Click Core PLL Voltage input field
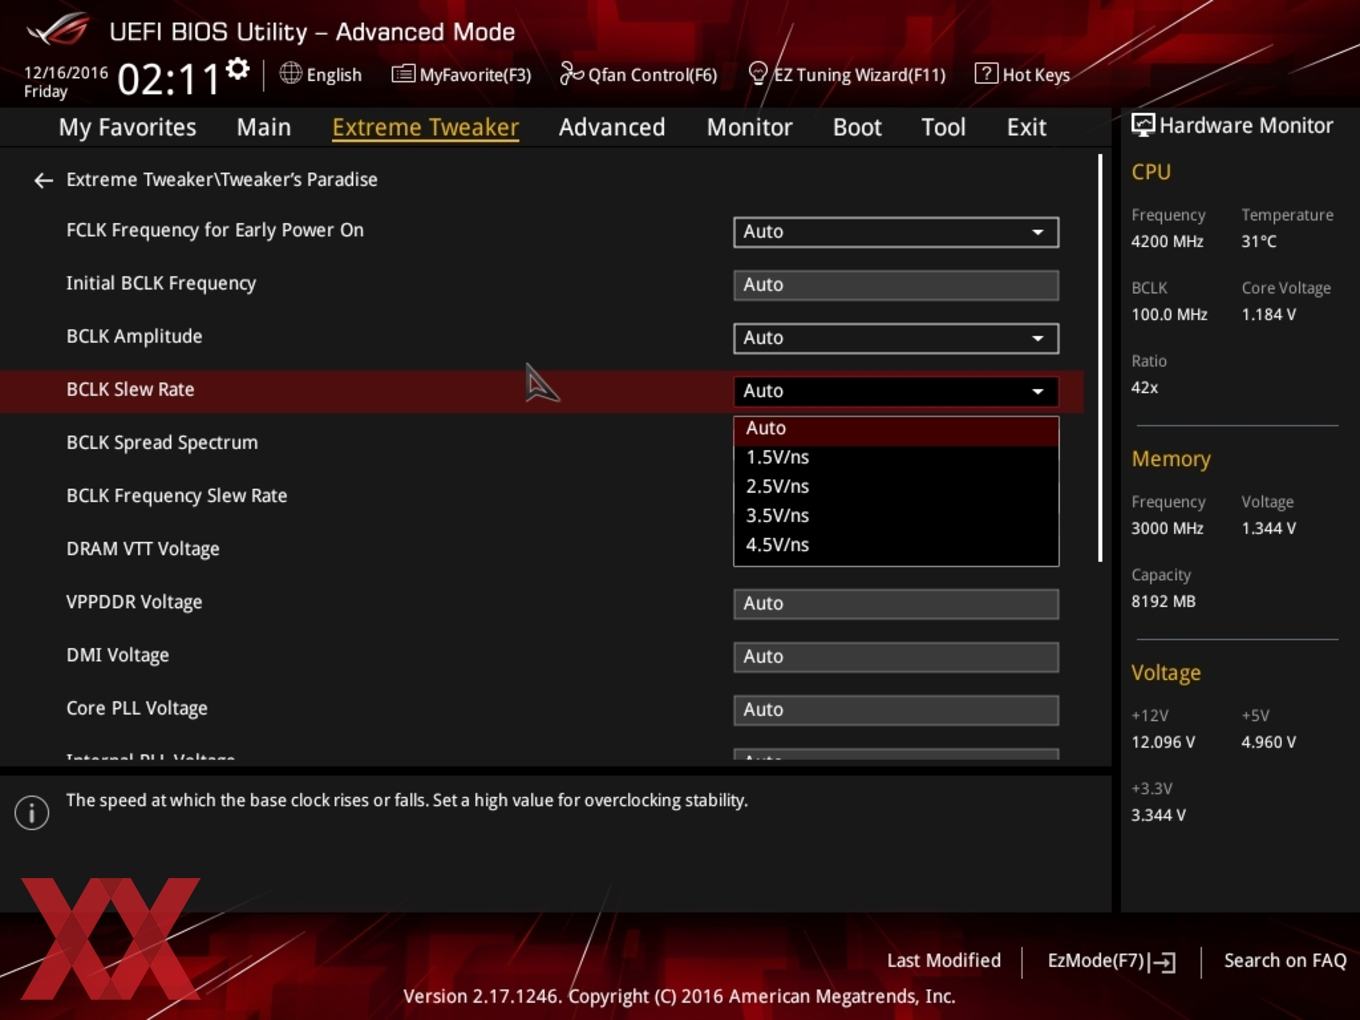 [x=896, y=710]
